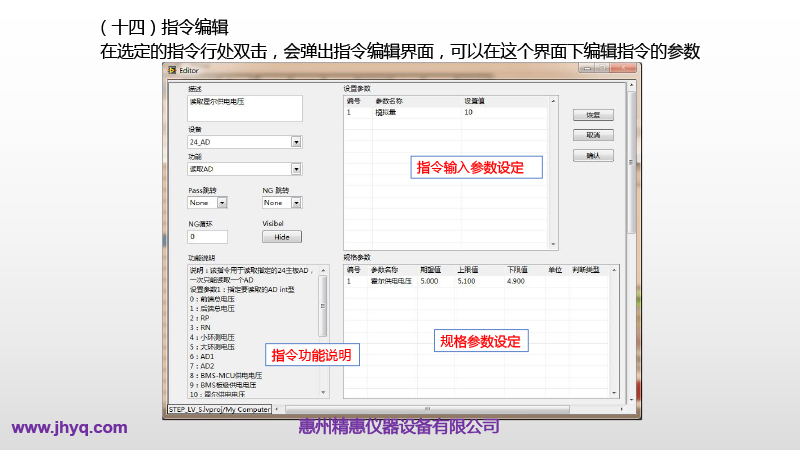This screenshot has width=800, height=450.
Task: Click the down arrow of the 功能说明 scrollbar
Action: click(322, 392)
